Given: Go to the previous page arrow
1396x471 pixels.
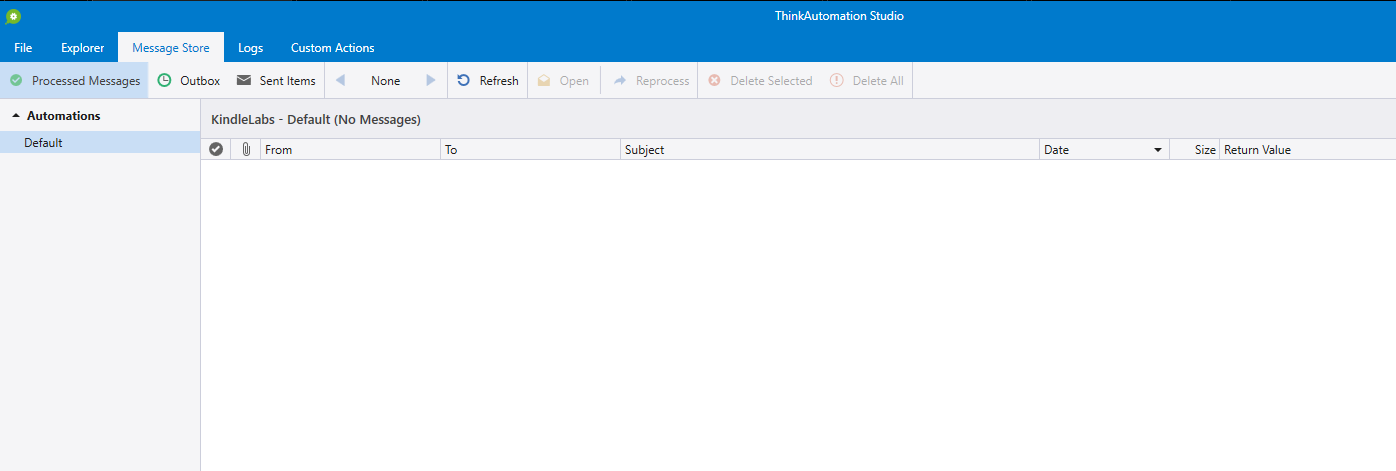Looking at the screenshot, I should [x=341, y=81].
